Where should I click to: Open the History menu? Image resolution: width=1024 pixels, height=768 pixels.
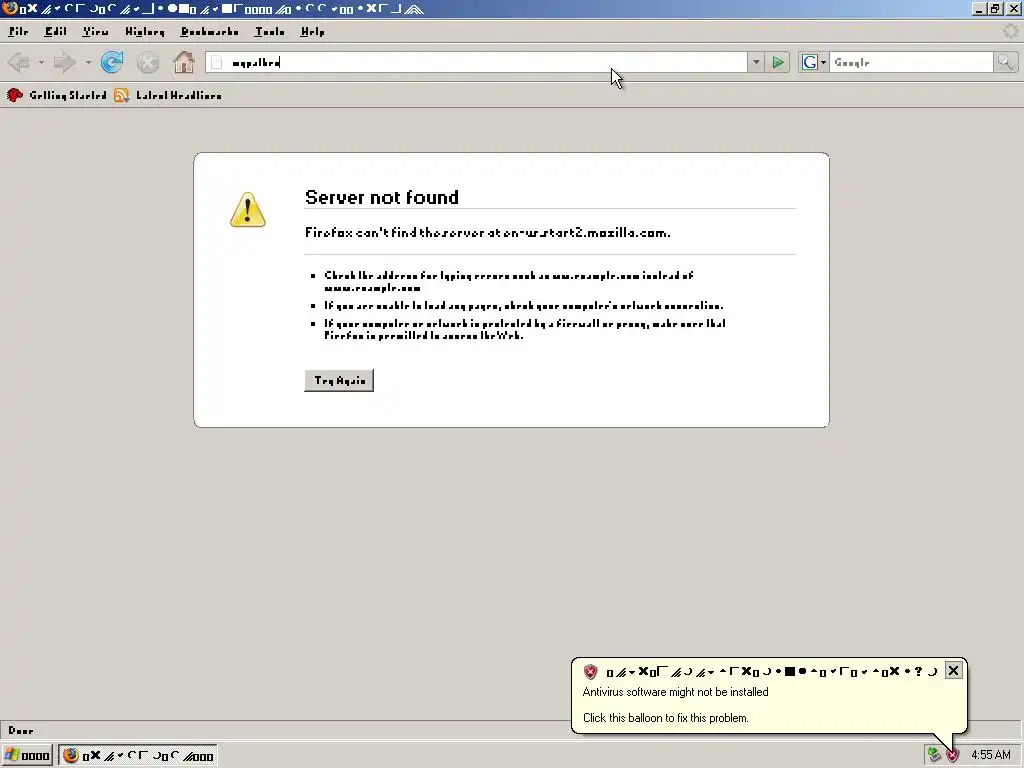coord(144,31)
